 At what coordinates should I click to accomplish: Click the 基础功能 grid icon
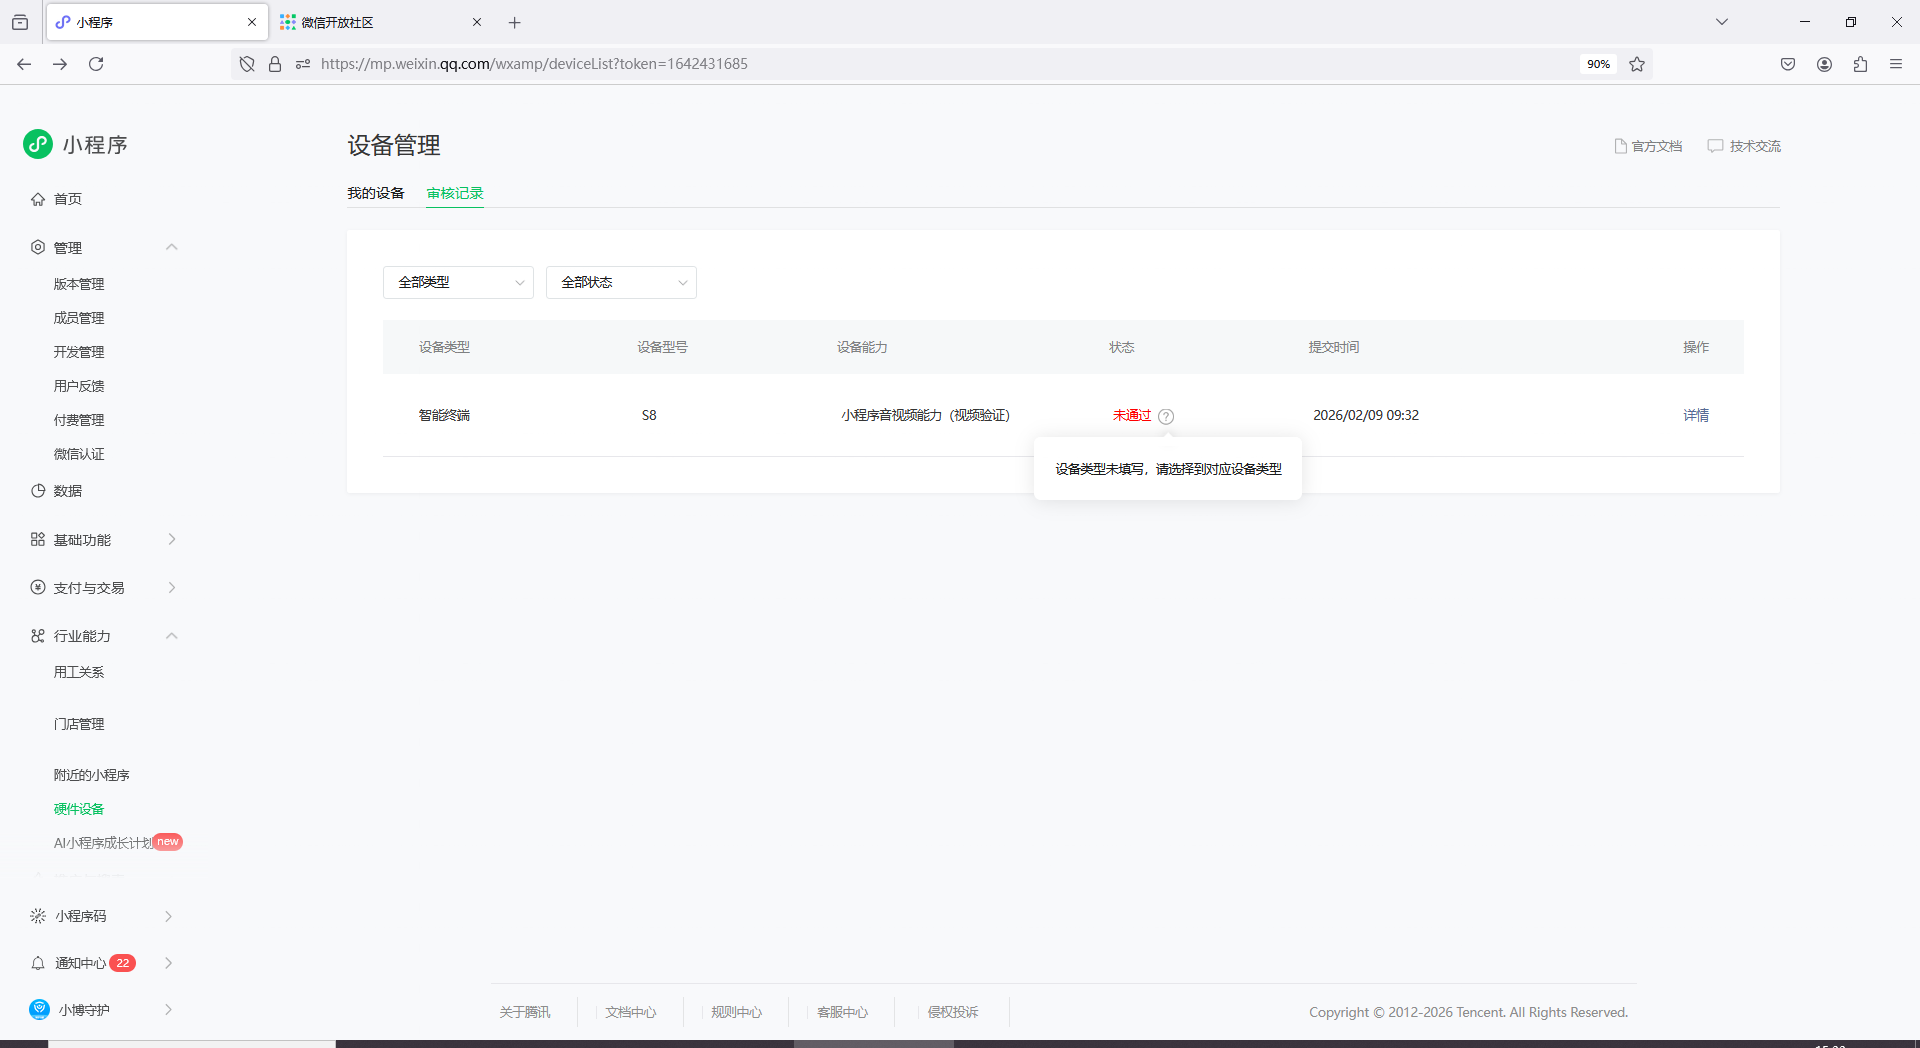[x=38, y=539]
